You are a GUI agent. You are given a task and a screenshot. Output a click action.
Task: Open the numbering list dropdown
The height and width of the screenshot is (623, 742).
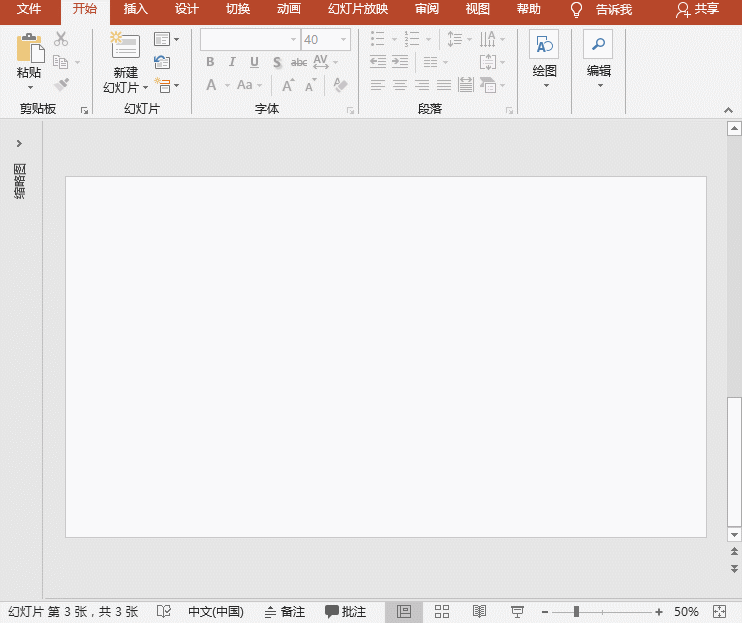(x=428, y=39)
